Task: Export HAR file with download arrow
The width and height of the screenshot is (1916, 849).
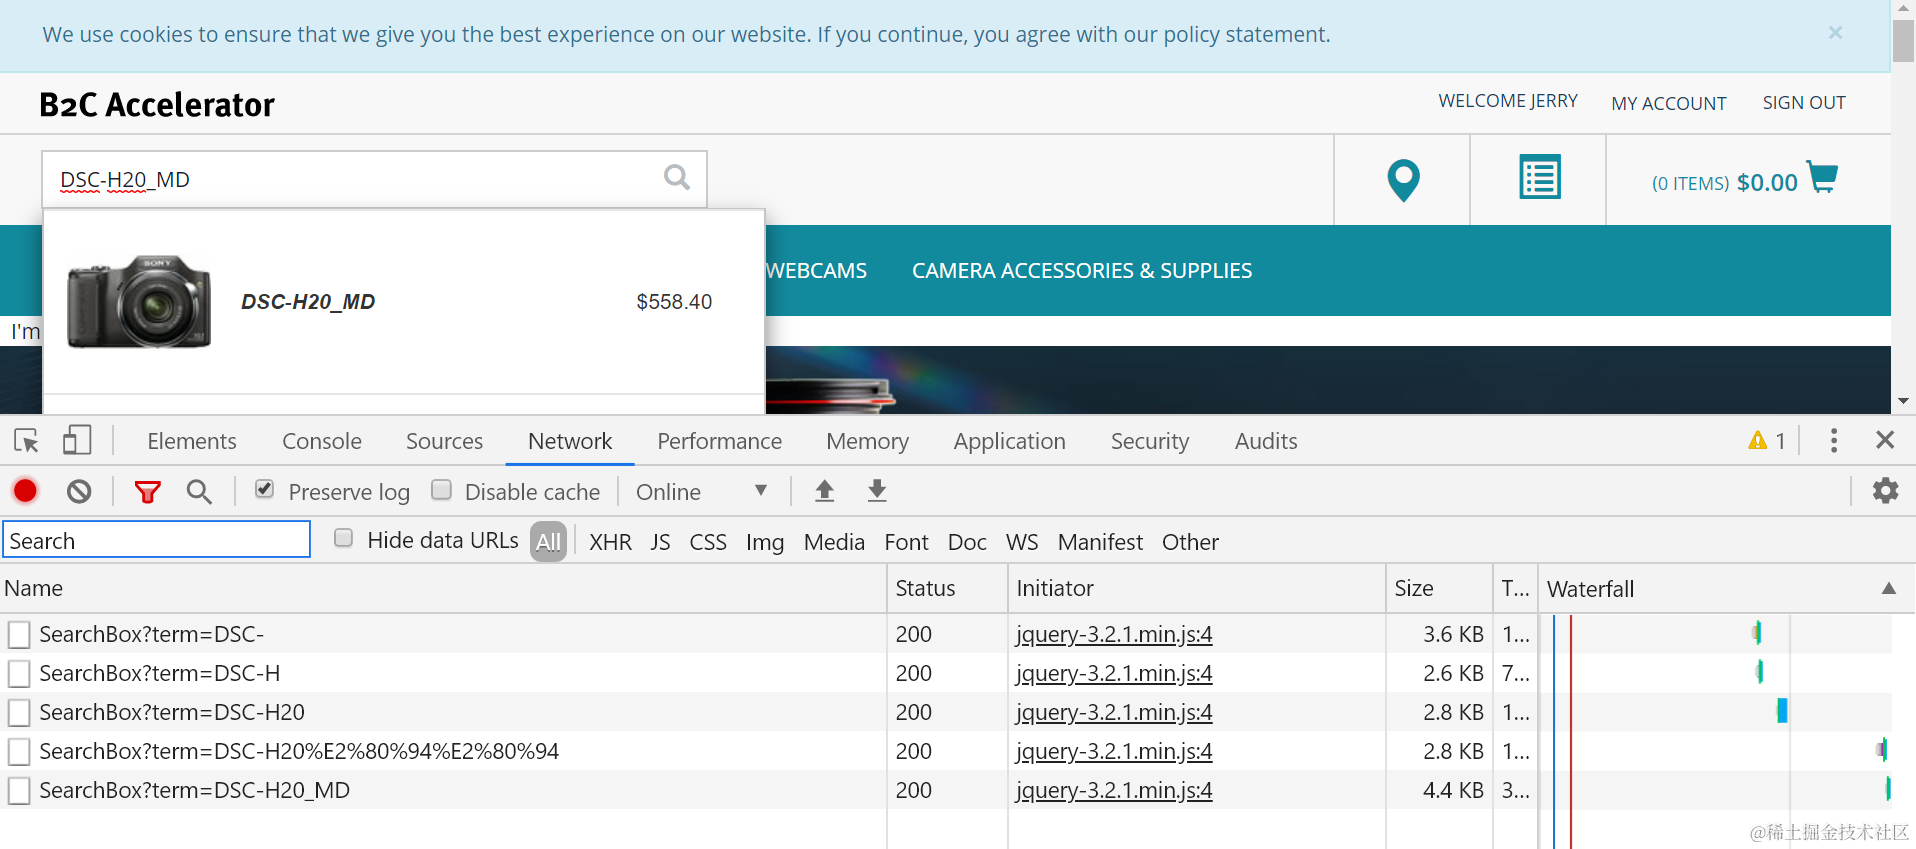Action: tap(877, 490)
